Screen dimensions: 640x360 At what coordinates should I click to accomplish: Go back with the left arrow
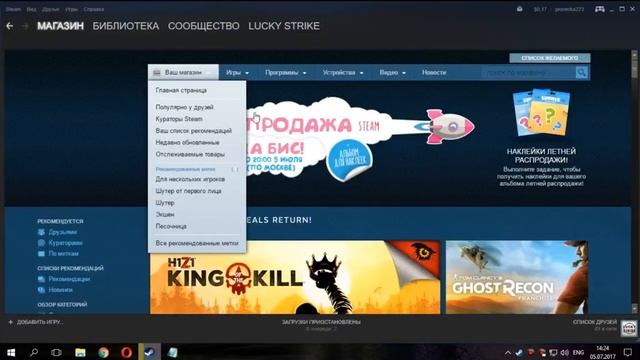click(9, 26)
